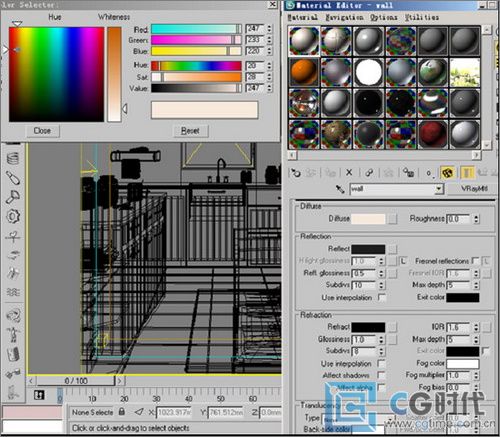Toggle Reflection Use interpolation checkbox
Viewport: 500px width, 437px height.
click(382, 297)
